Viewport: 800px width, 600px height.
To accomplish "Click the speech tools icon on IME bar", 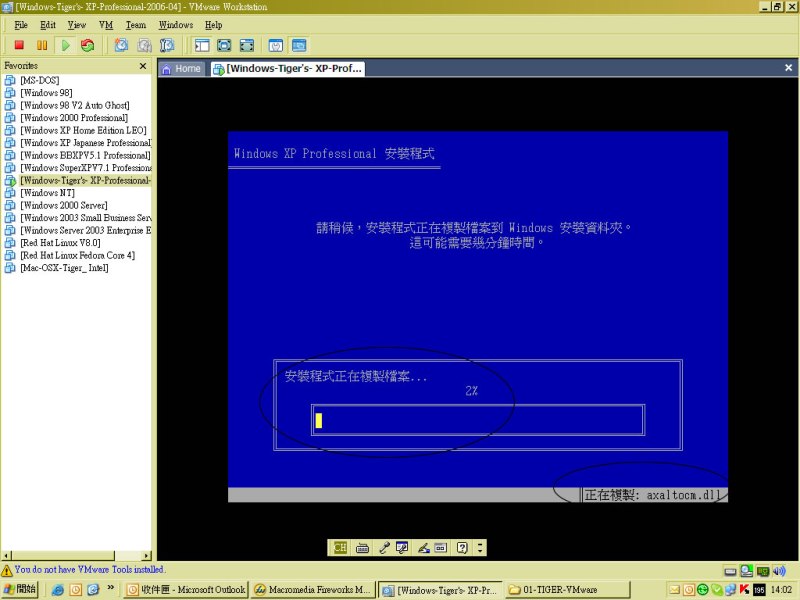I will [403, 548].
